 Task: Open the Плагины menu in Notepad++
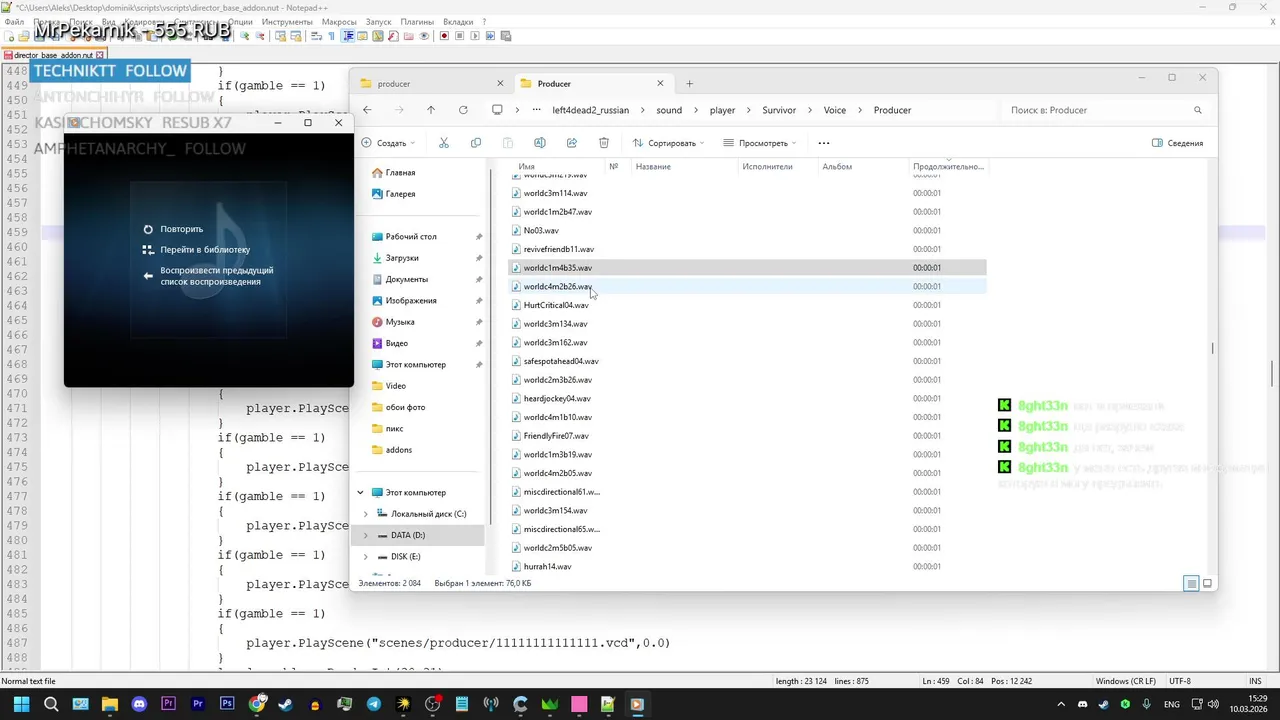tap(417, 21)
